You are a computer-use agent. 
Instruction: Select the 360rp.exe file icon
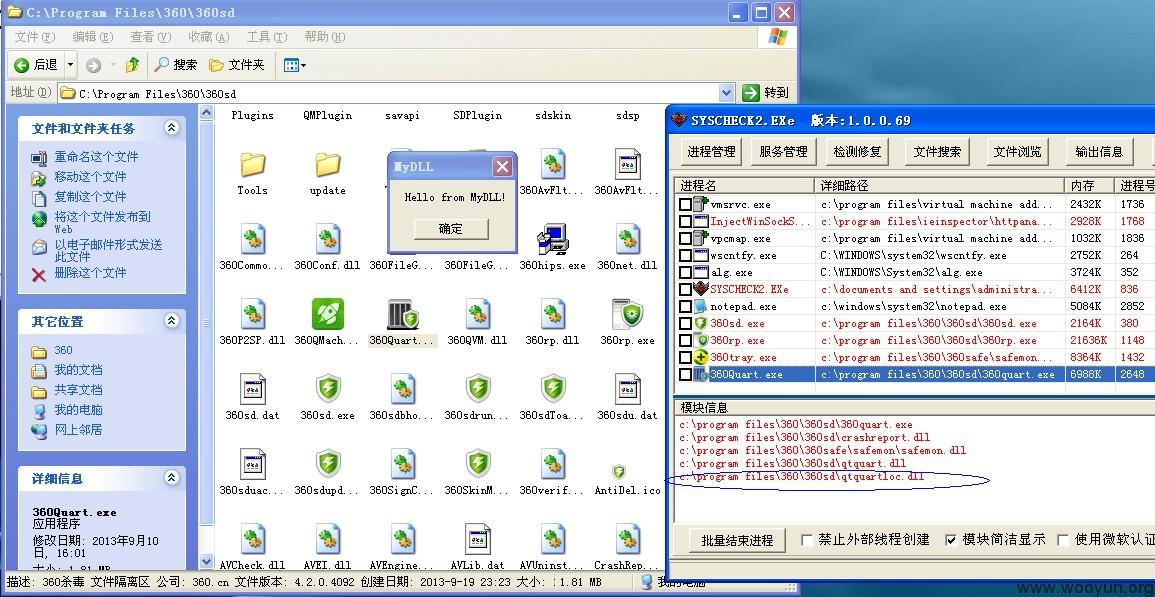(x=628, y=314)
